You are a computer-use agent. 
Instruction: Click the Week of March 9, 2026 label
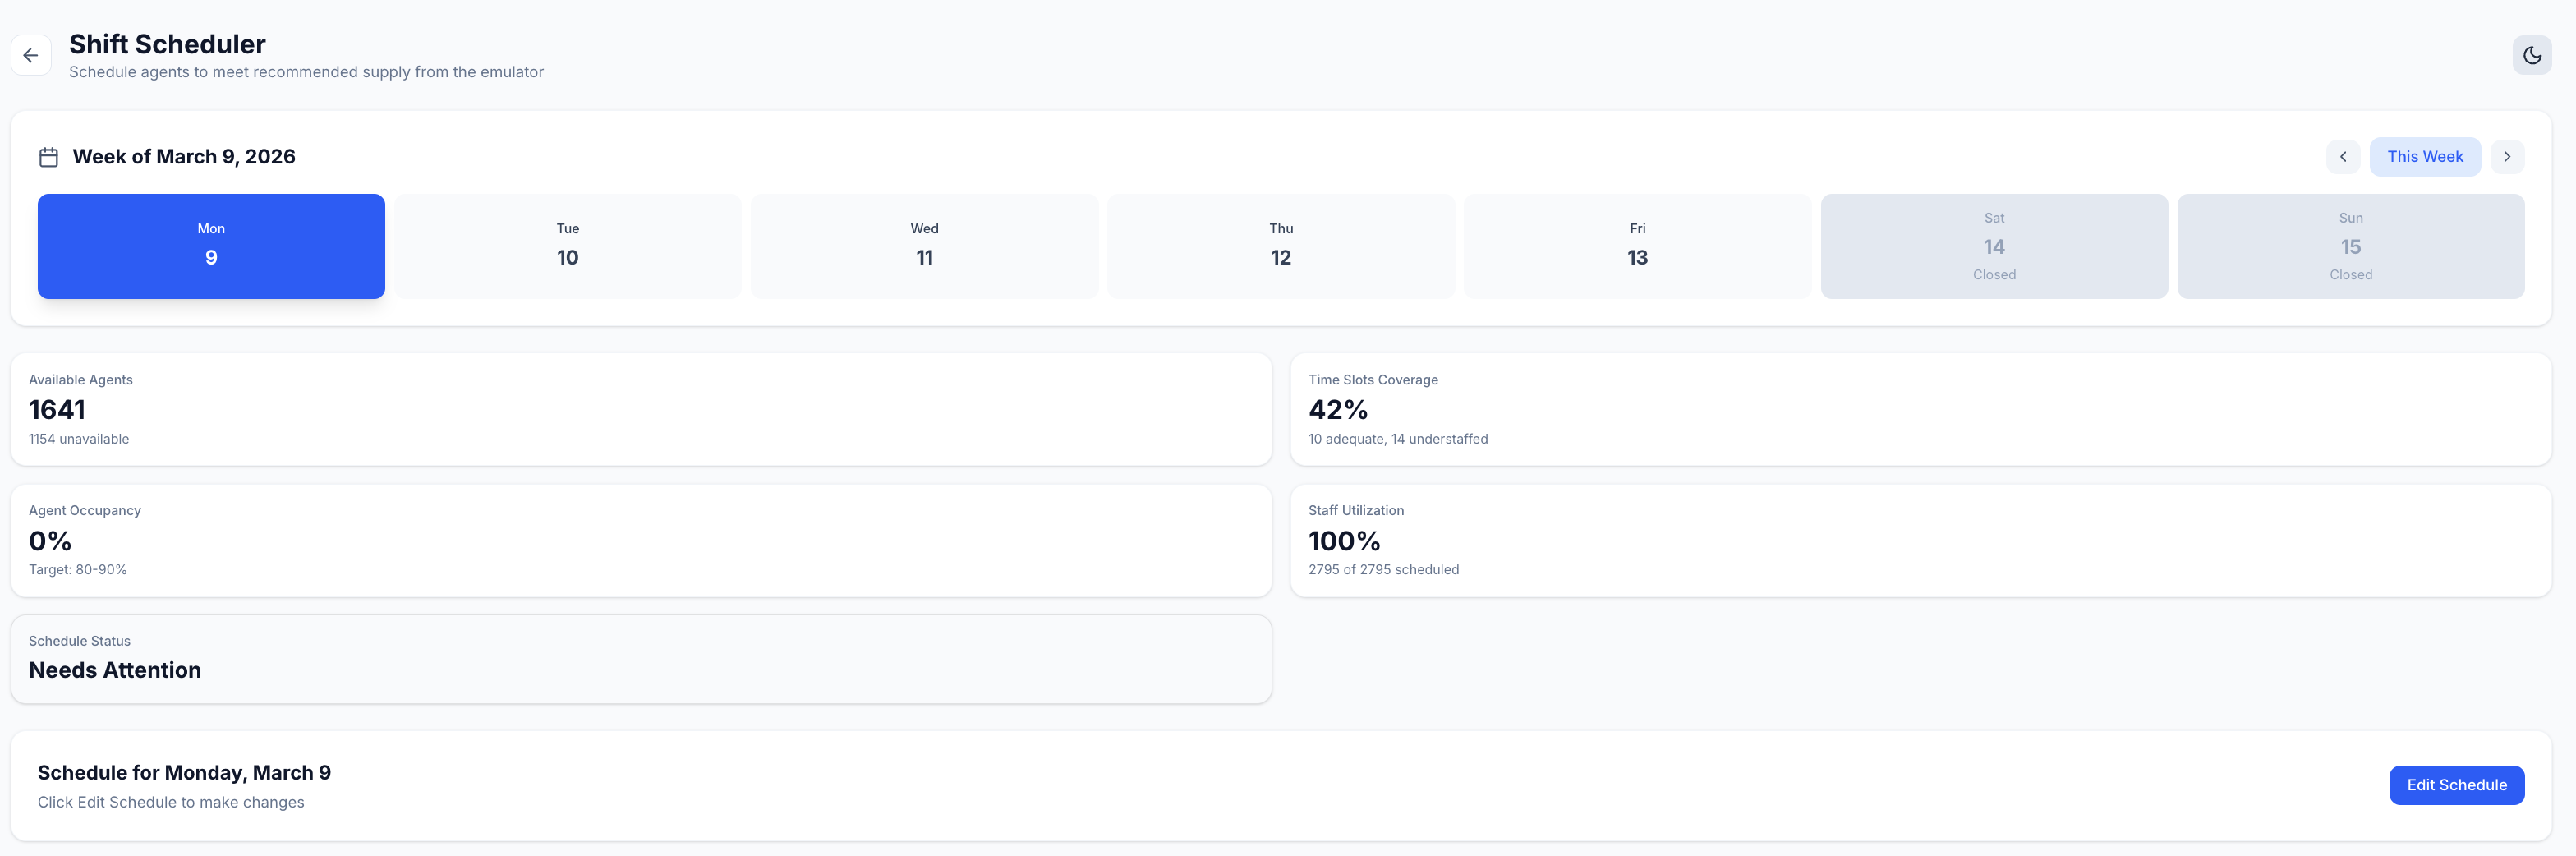tap(183, 156)
